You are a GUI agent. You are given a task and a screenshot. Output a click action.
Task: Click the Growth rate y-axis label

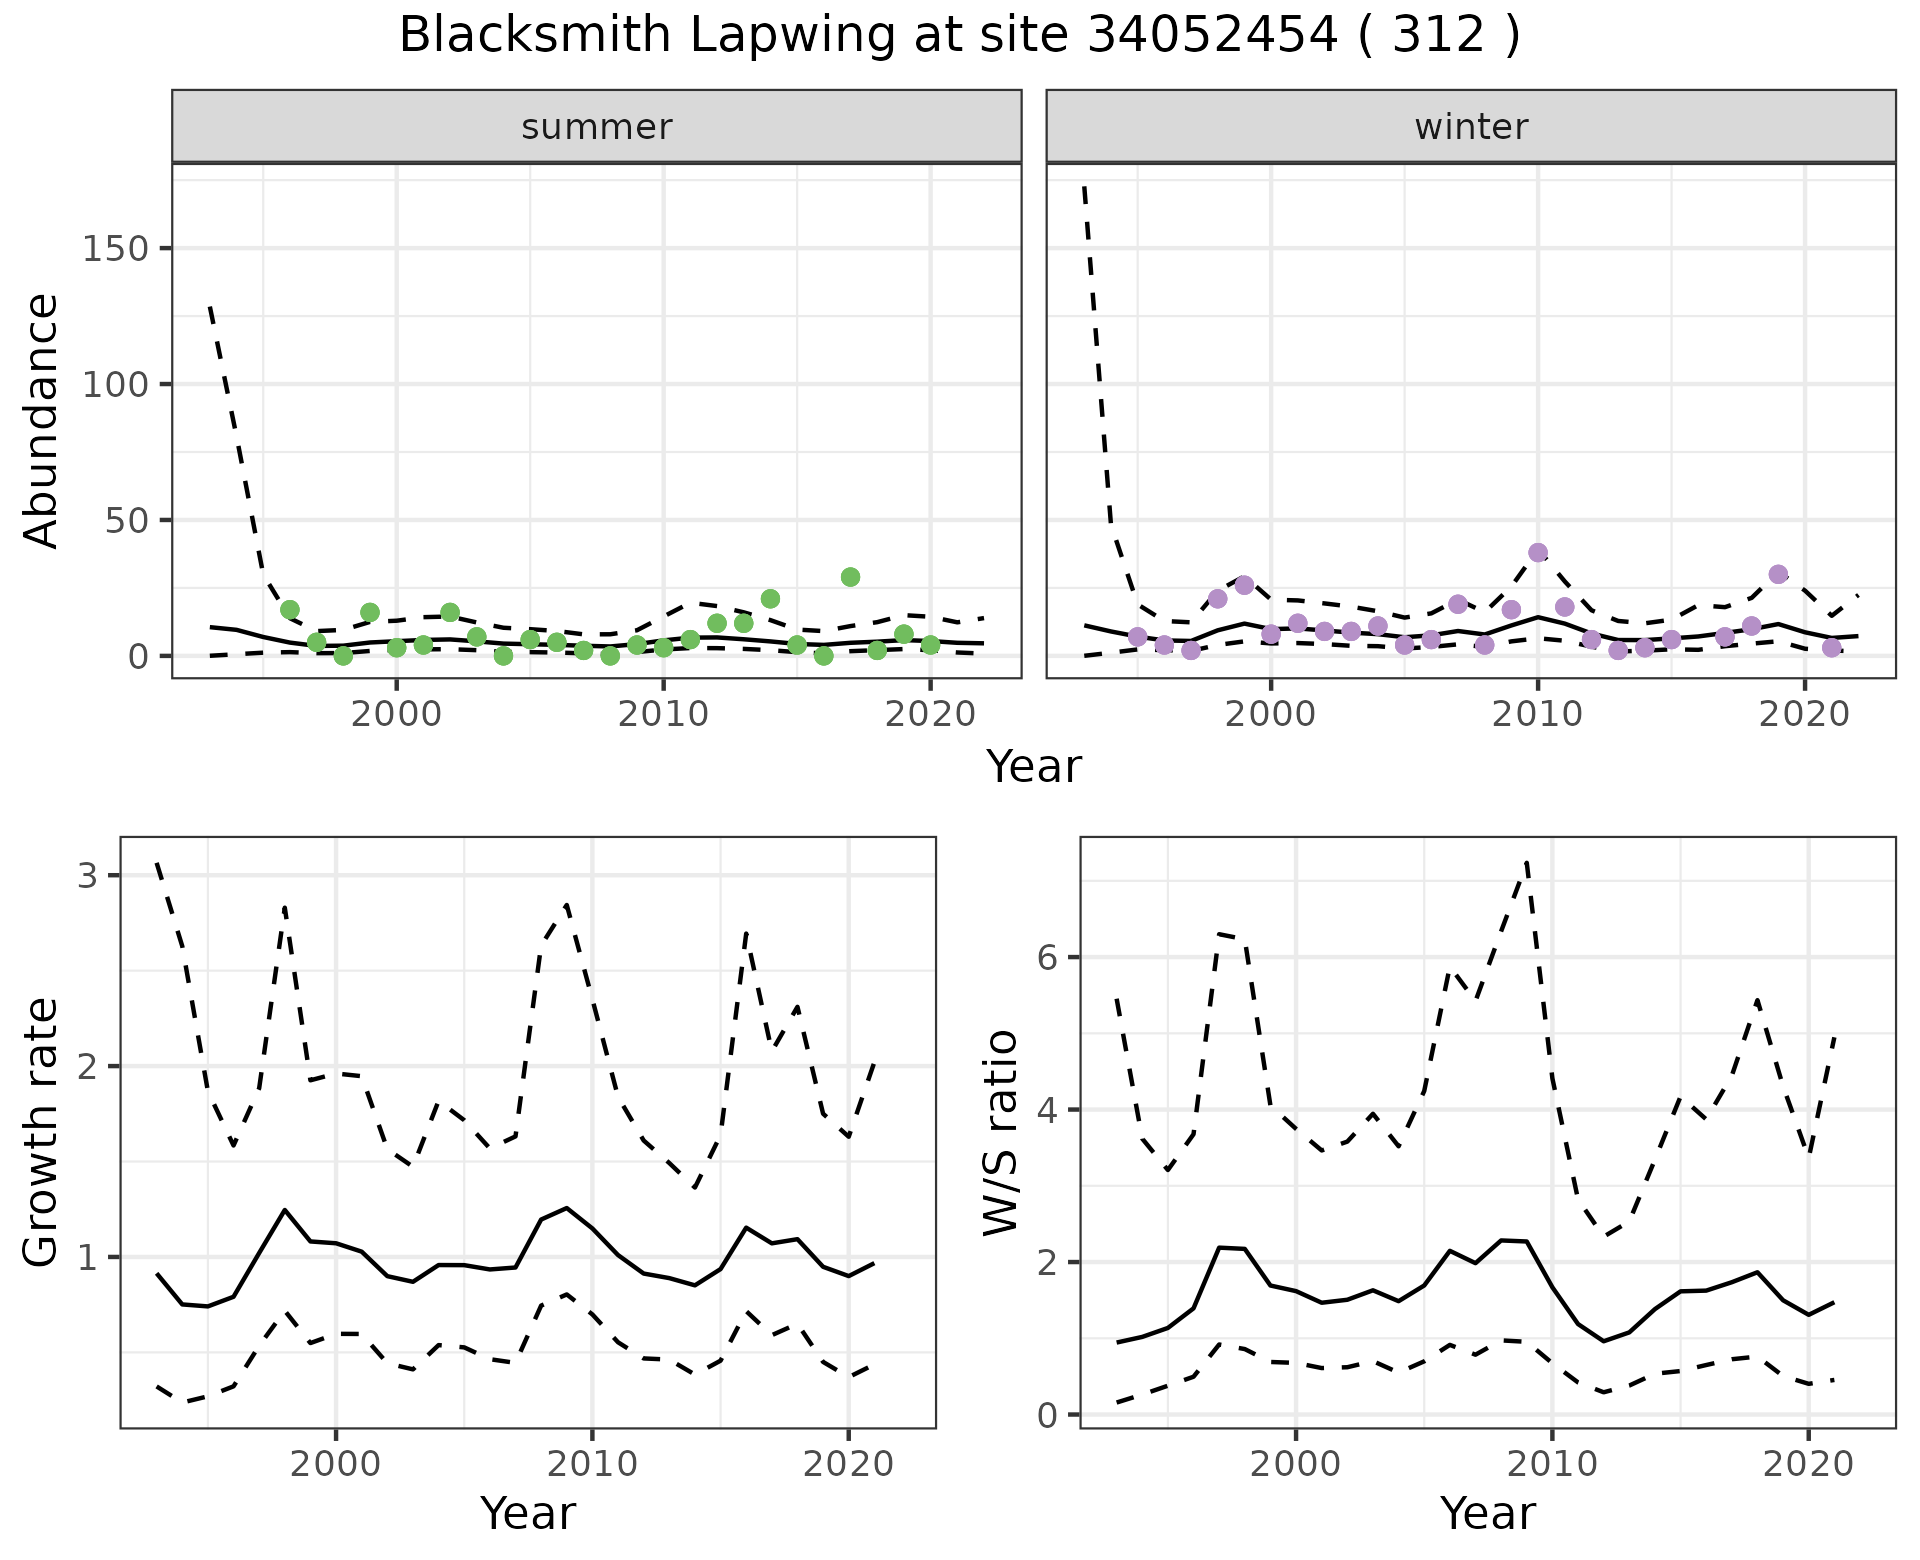point(42,1133)
